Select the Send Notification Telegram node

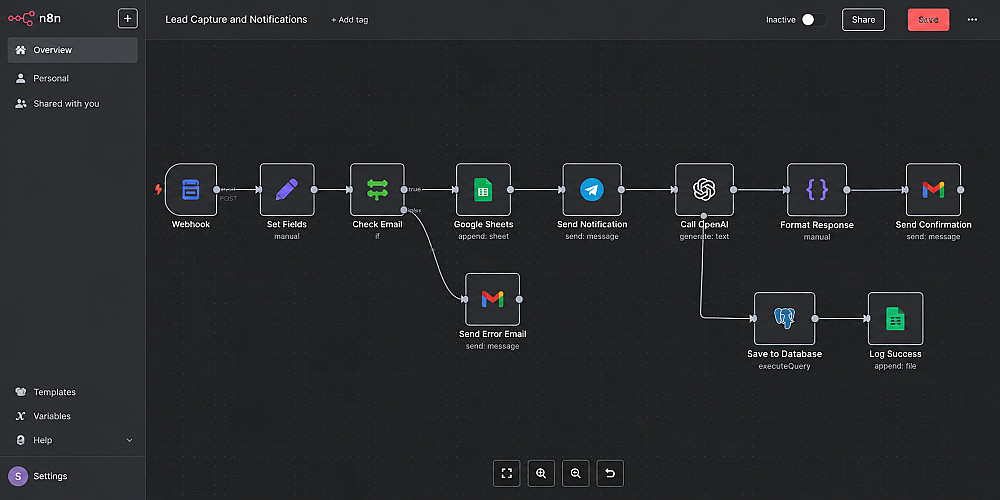[x=592, y=189]
